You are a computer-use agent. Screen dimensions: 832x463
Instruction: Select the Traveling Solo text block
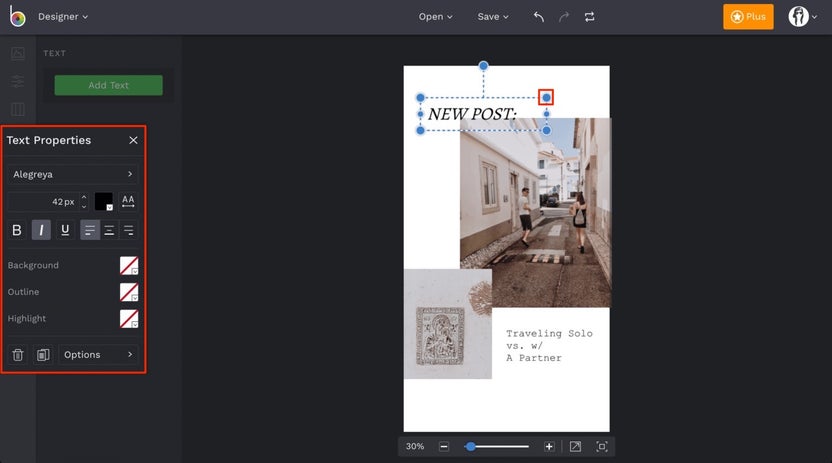click(549, 345)
